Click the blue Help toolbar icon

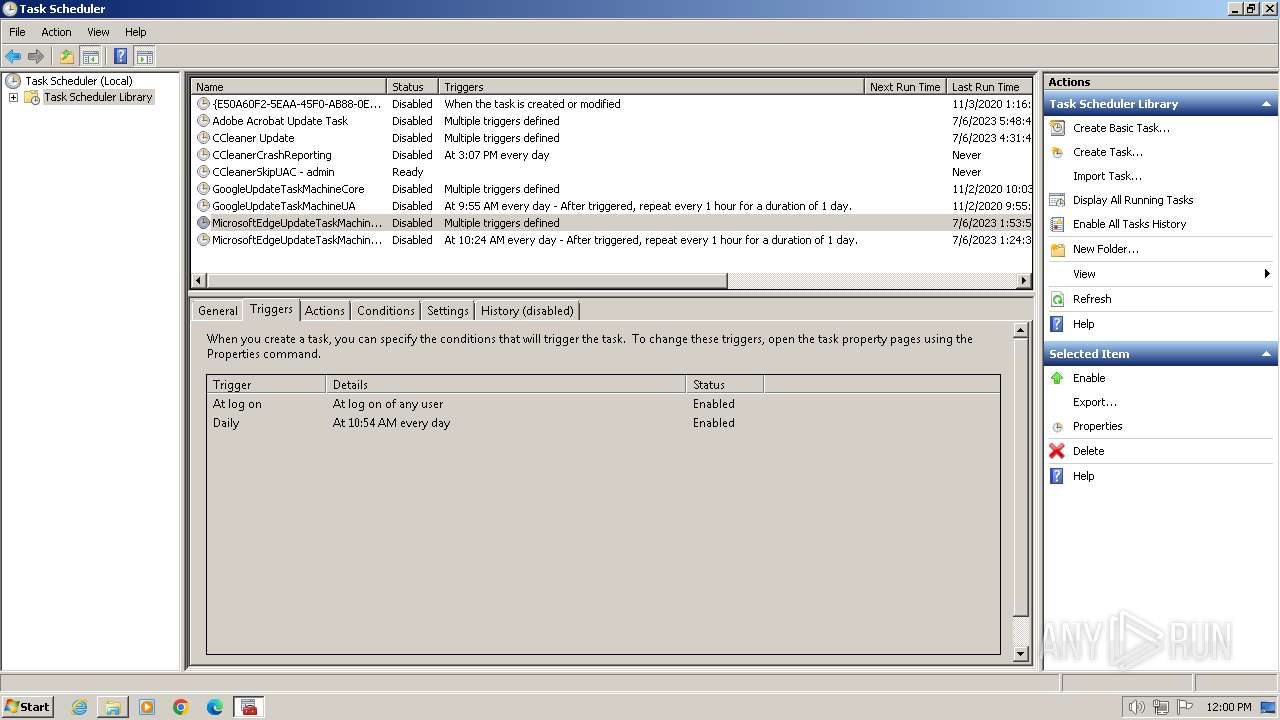pyautogui.click(x=121, y=57)
